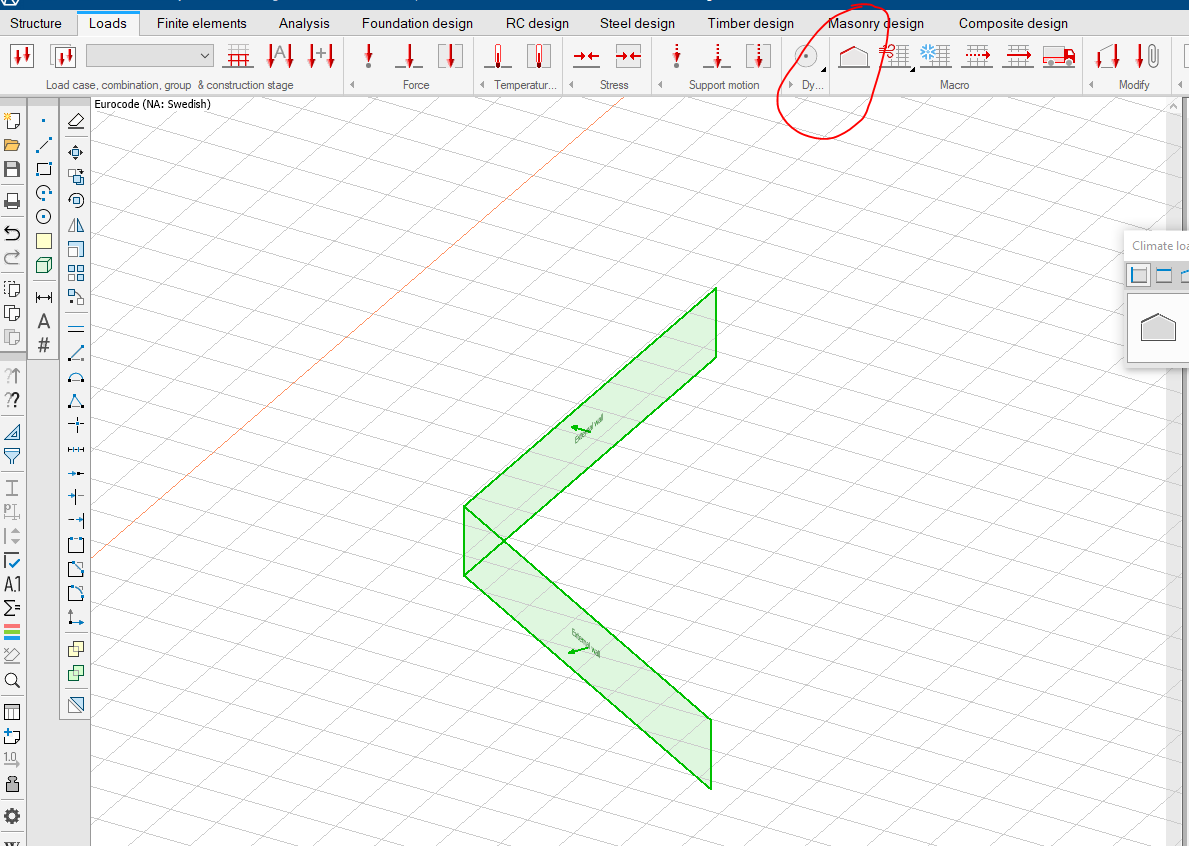Screen dimensions: 1189x846
Task: Open the wind load macro tool
Action: point(895,56)
